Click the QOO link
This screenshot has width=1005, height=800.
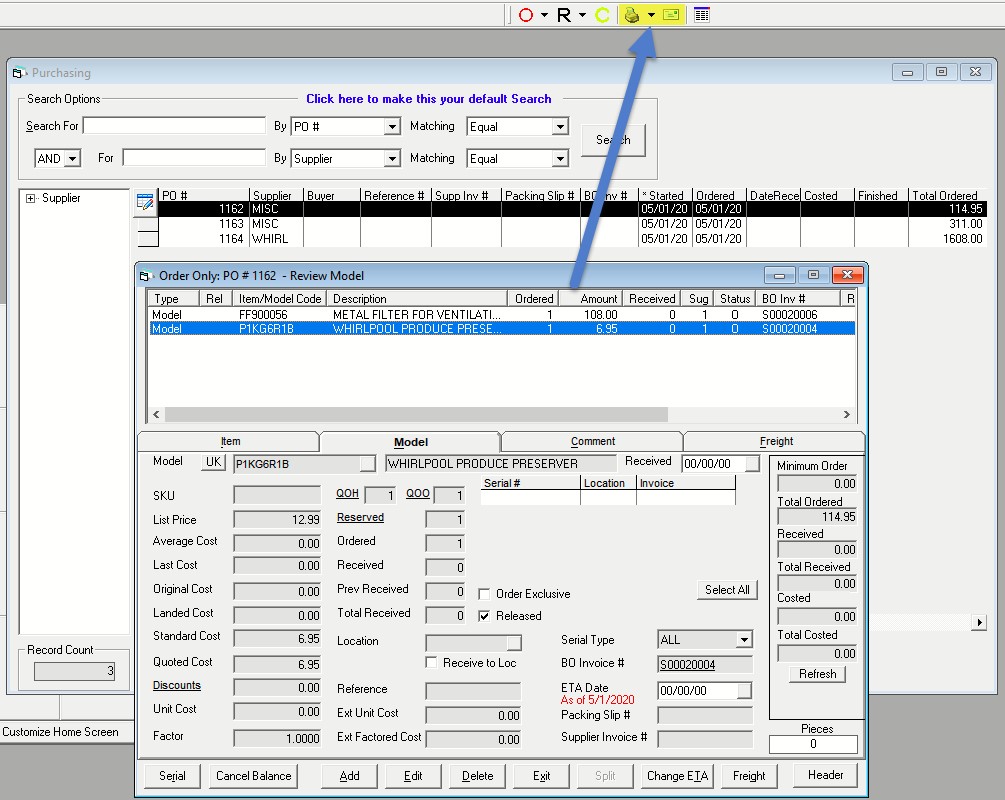point(417,494)
